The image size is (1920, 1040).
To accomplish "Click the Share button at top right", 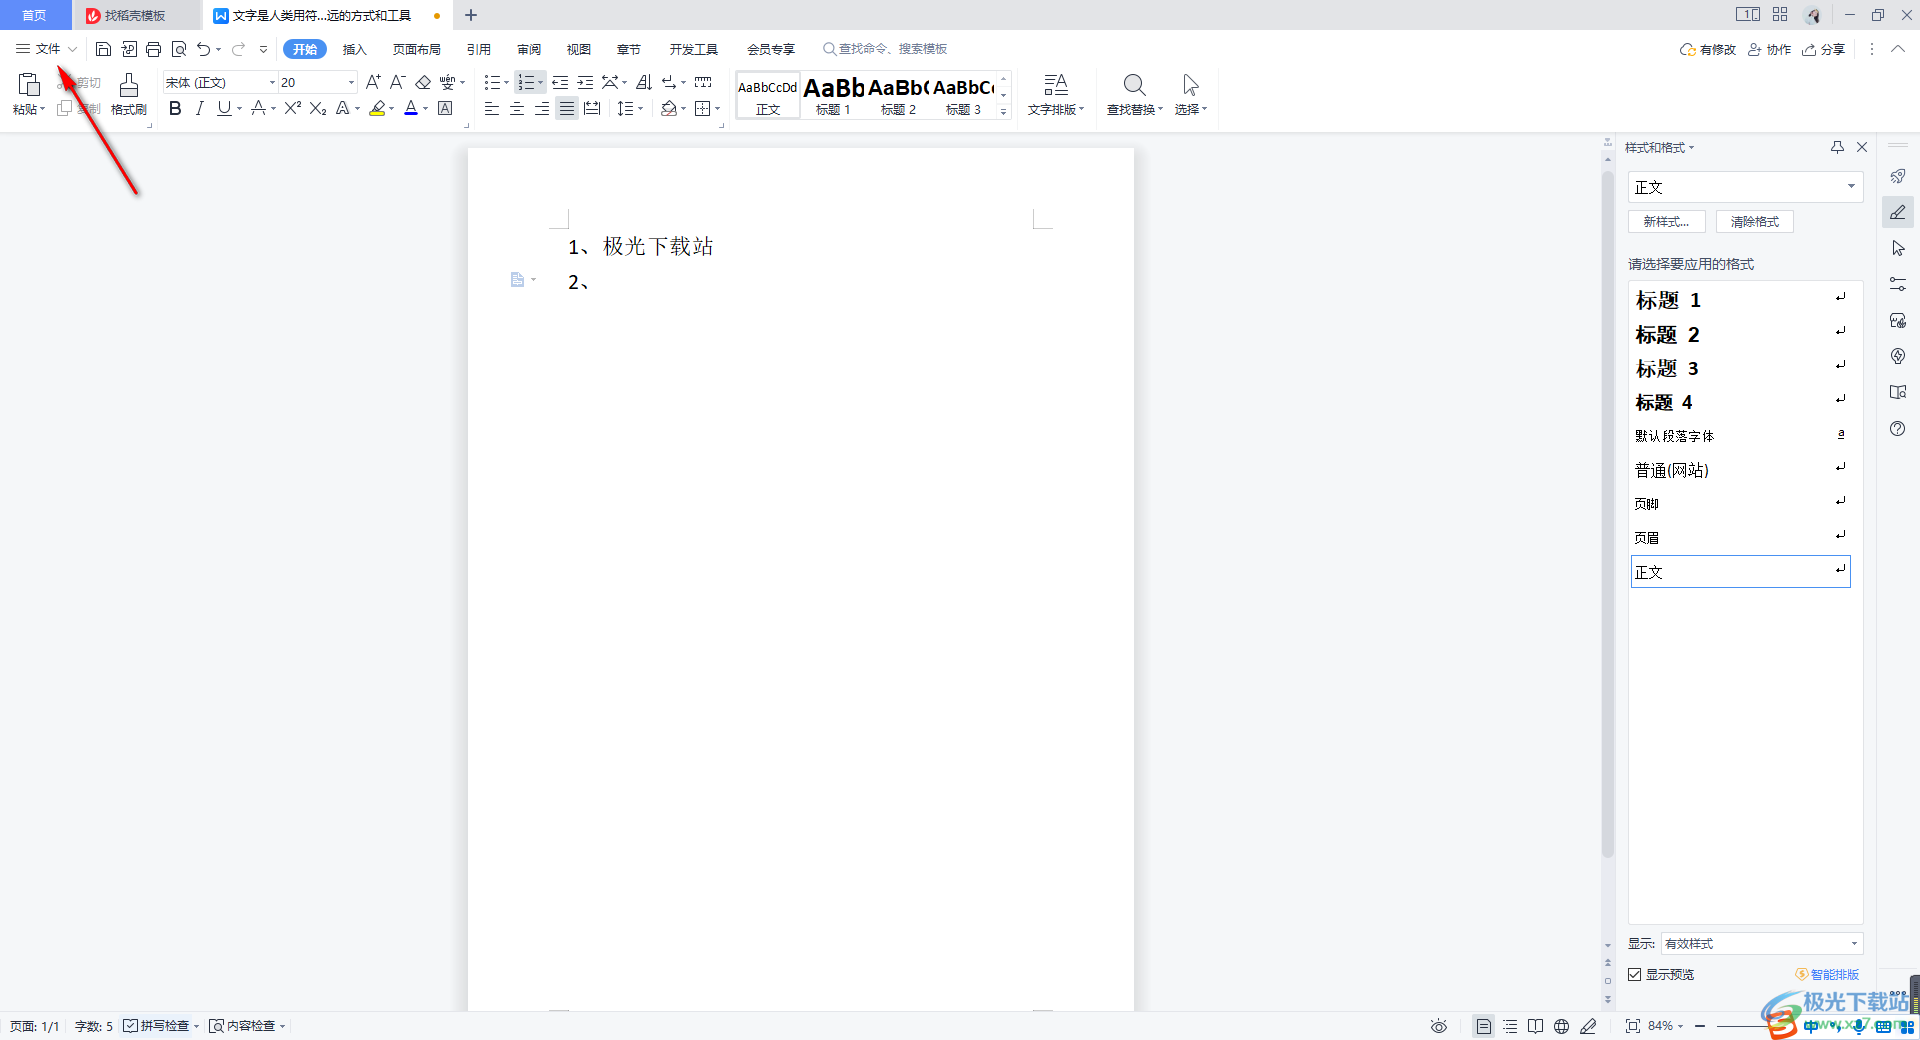I will tap(1823, 49).
